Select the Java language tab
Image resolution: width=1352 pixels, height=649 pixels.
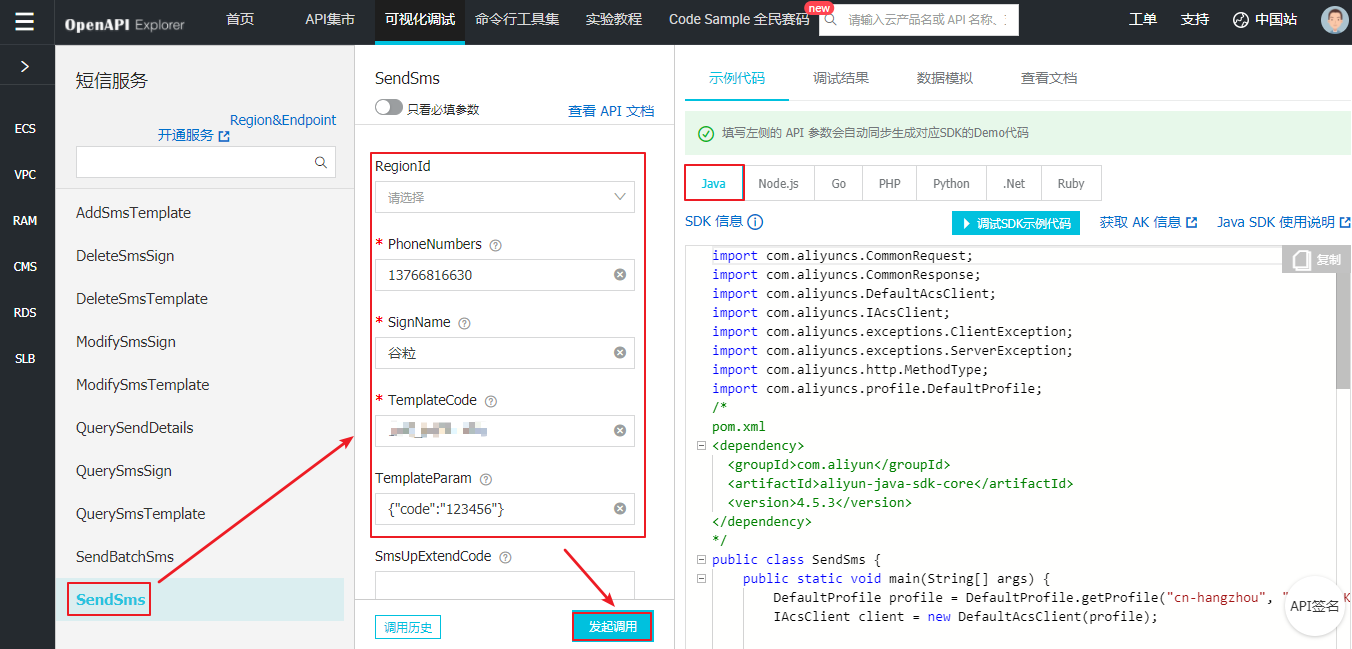pyautogui.click(x=714, y=184)
